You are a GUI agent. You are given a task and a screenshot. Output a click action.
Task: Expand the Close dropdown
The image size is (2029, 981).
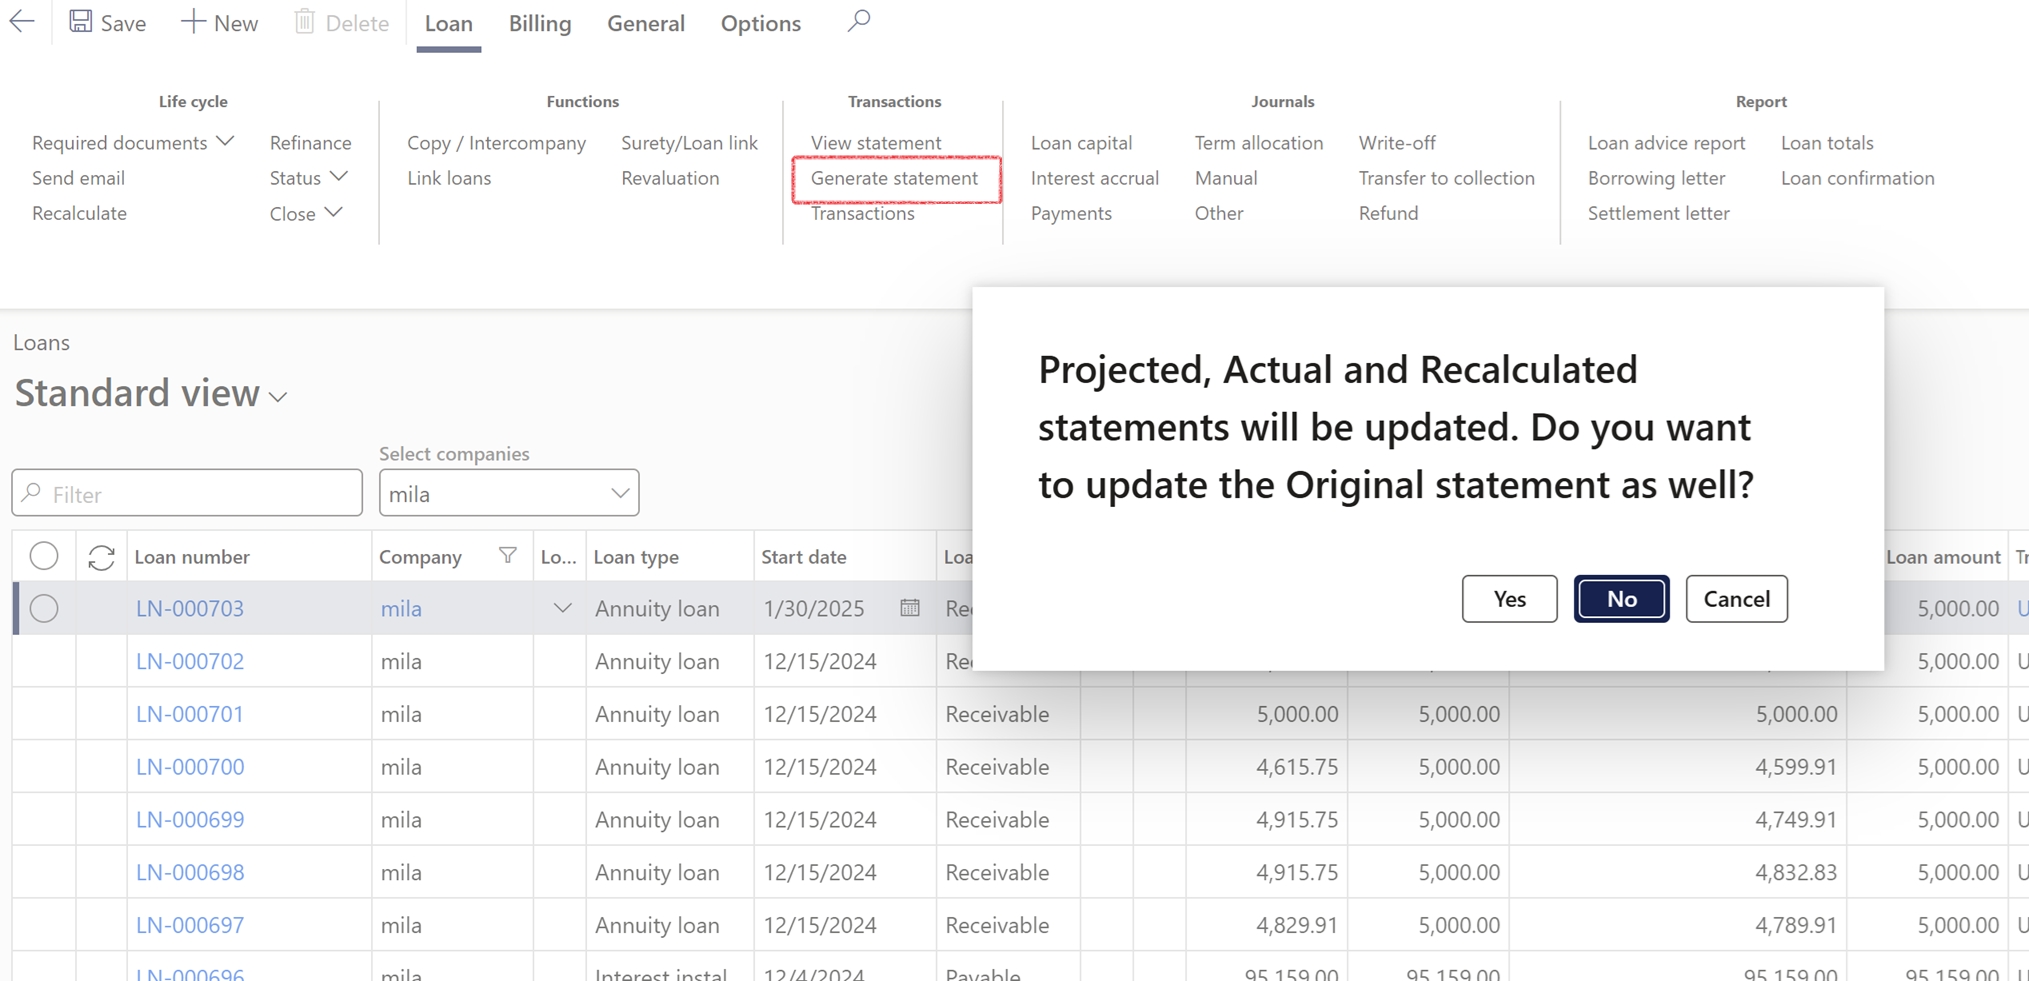point(334,213)
